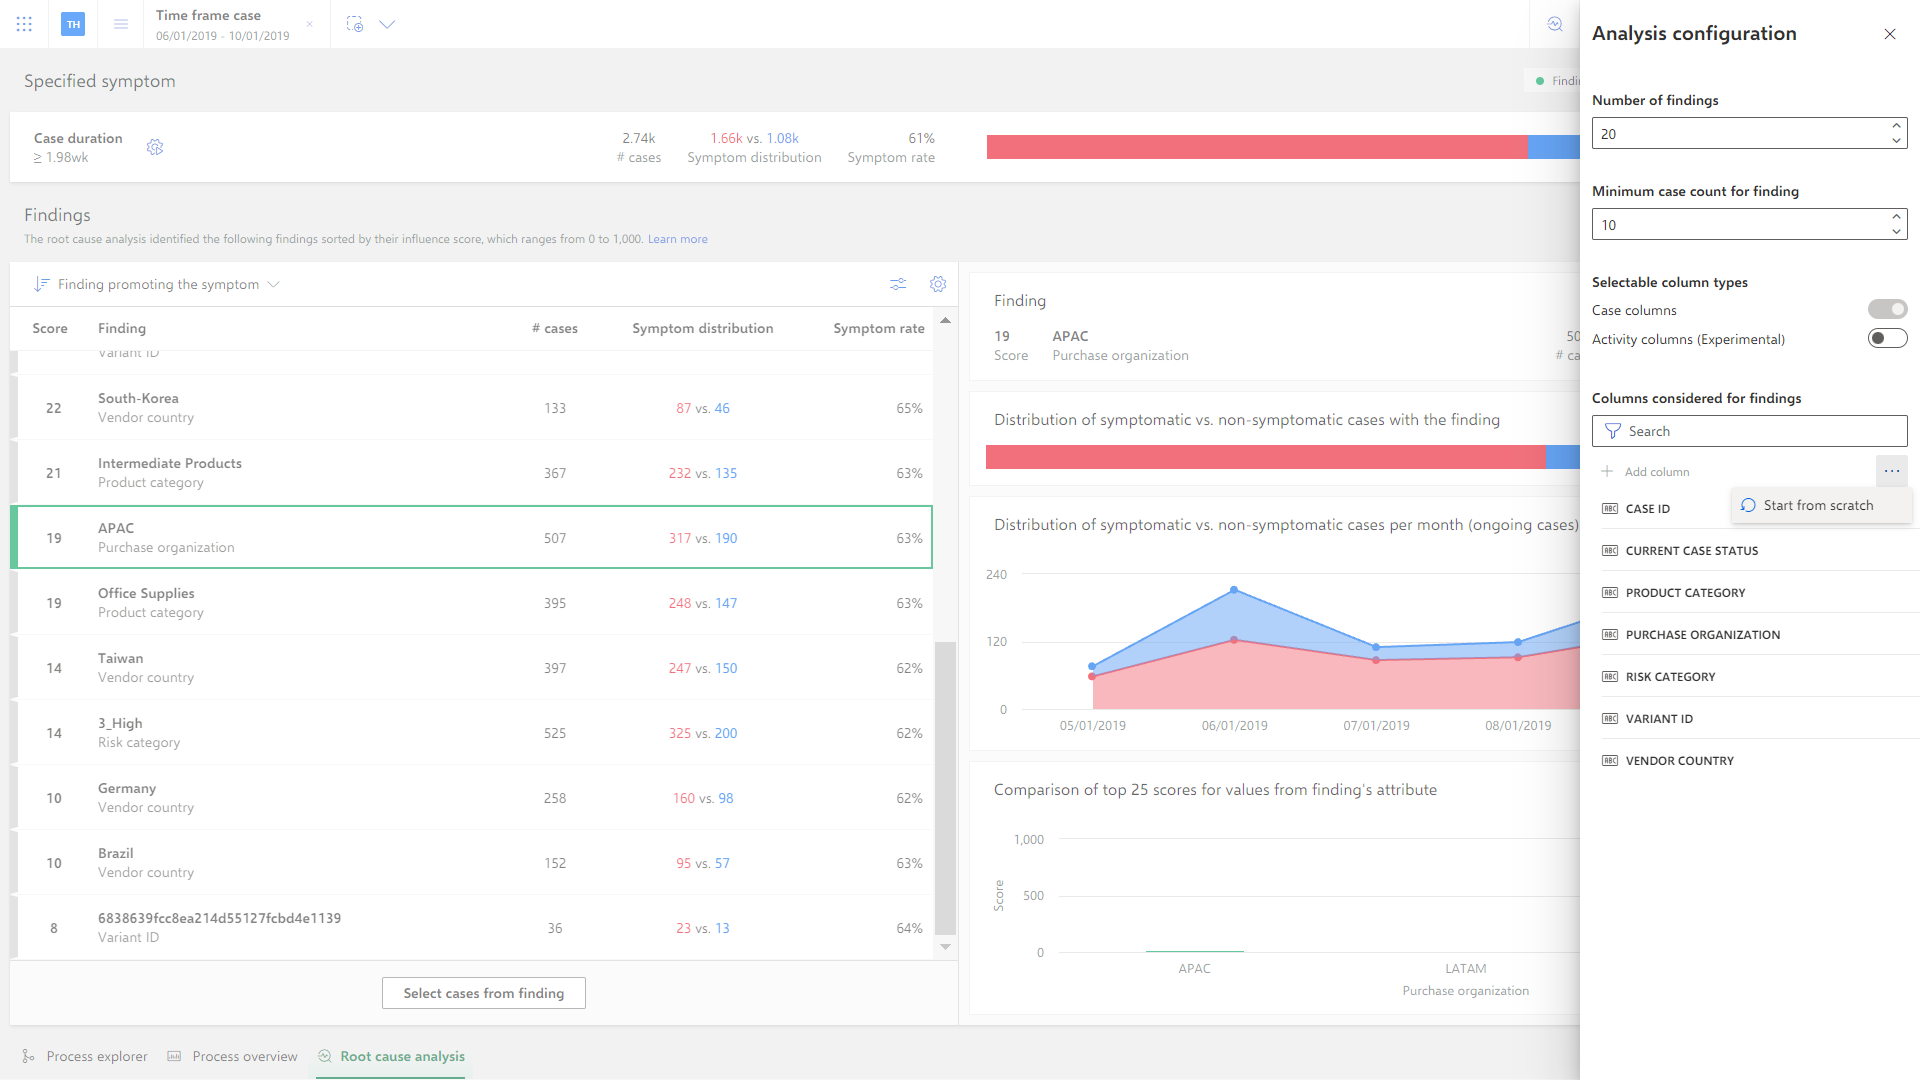Click Select cases from finding button
This screenshot has width=1920, height=1080.
coord(484,993)
